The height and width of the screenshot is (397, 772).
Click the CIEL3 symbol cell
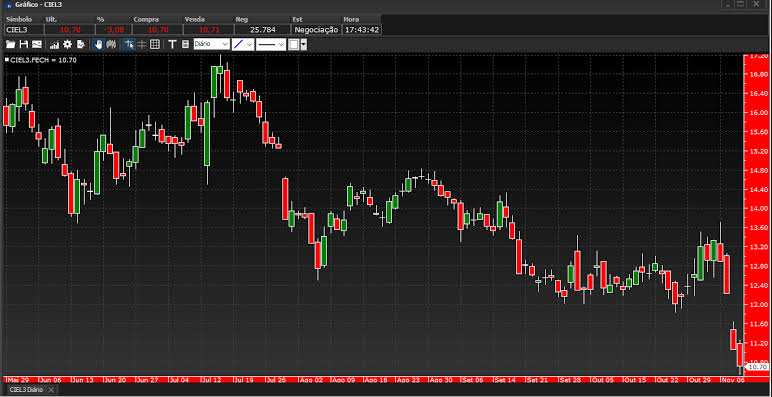pyautogui.click(x=24, y=30)
